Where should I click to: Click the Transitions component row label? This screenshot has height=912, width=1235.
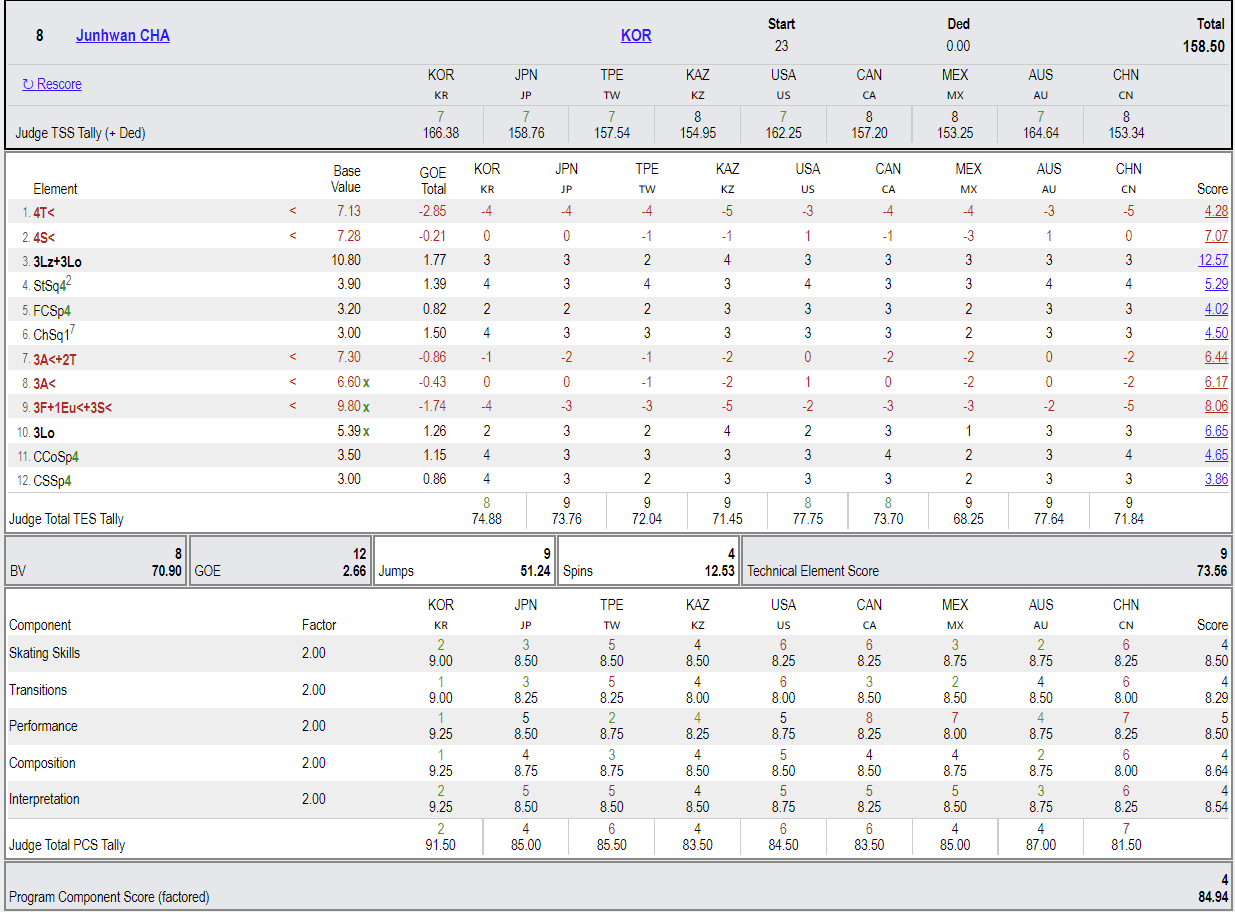click(x=38, y=690)
